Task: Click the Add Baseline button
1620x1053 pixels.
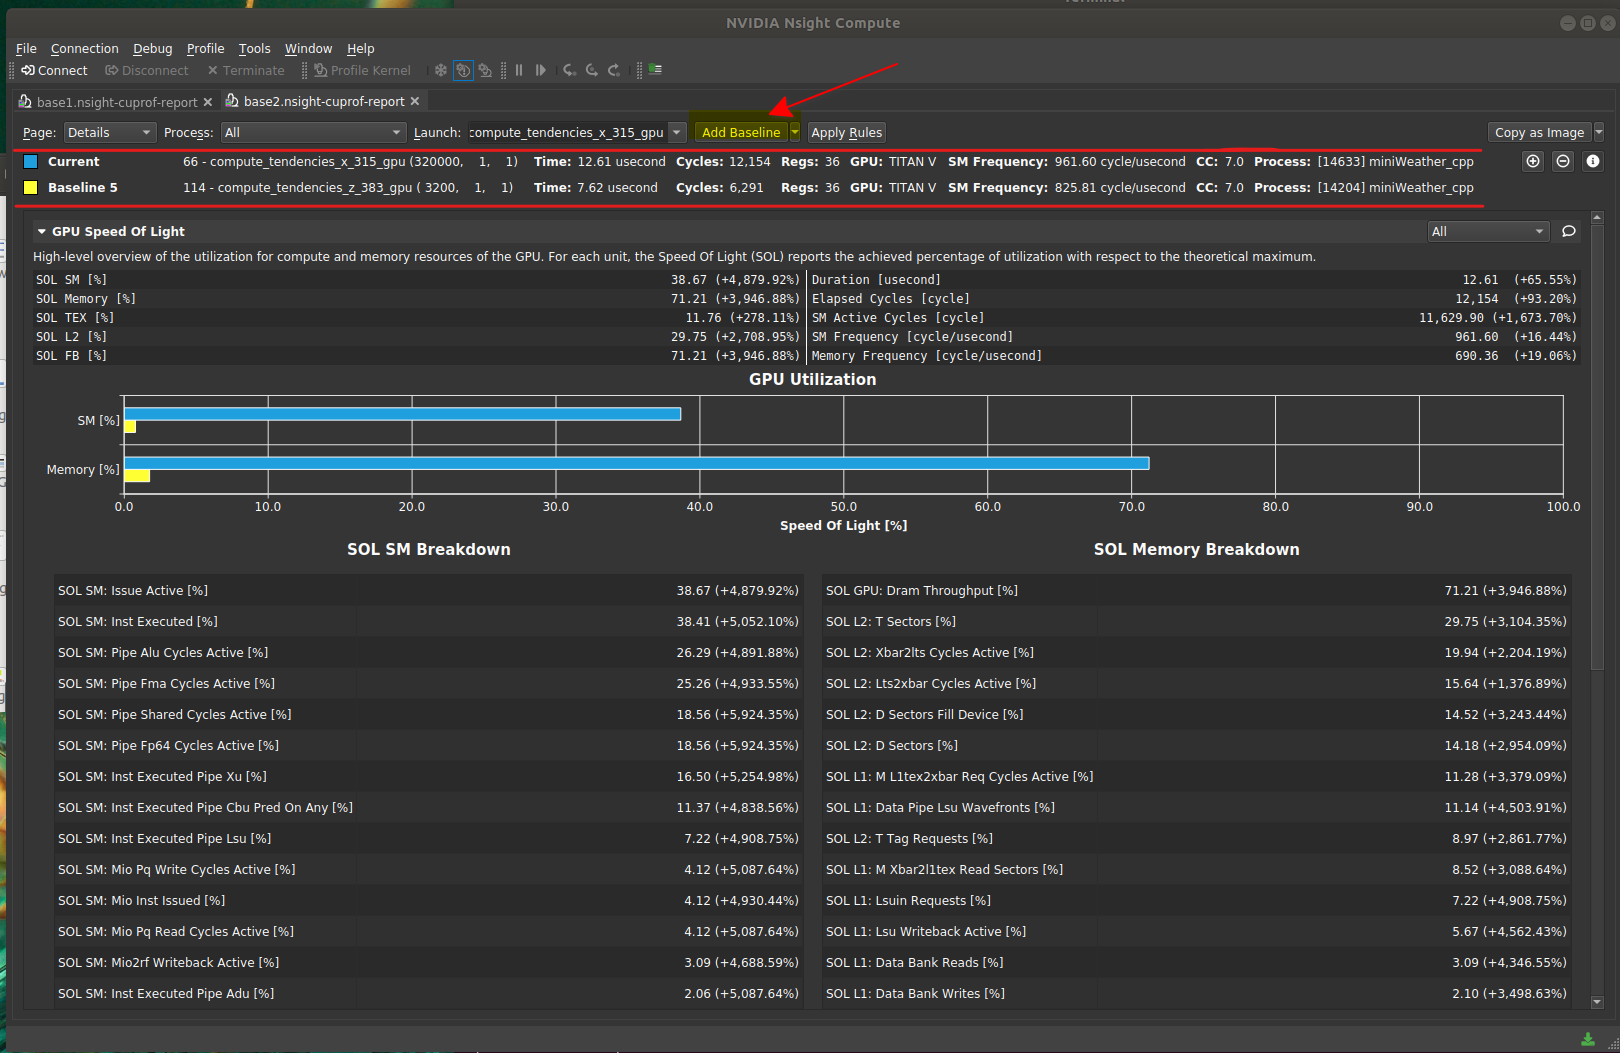Action: click(740, 132)
